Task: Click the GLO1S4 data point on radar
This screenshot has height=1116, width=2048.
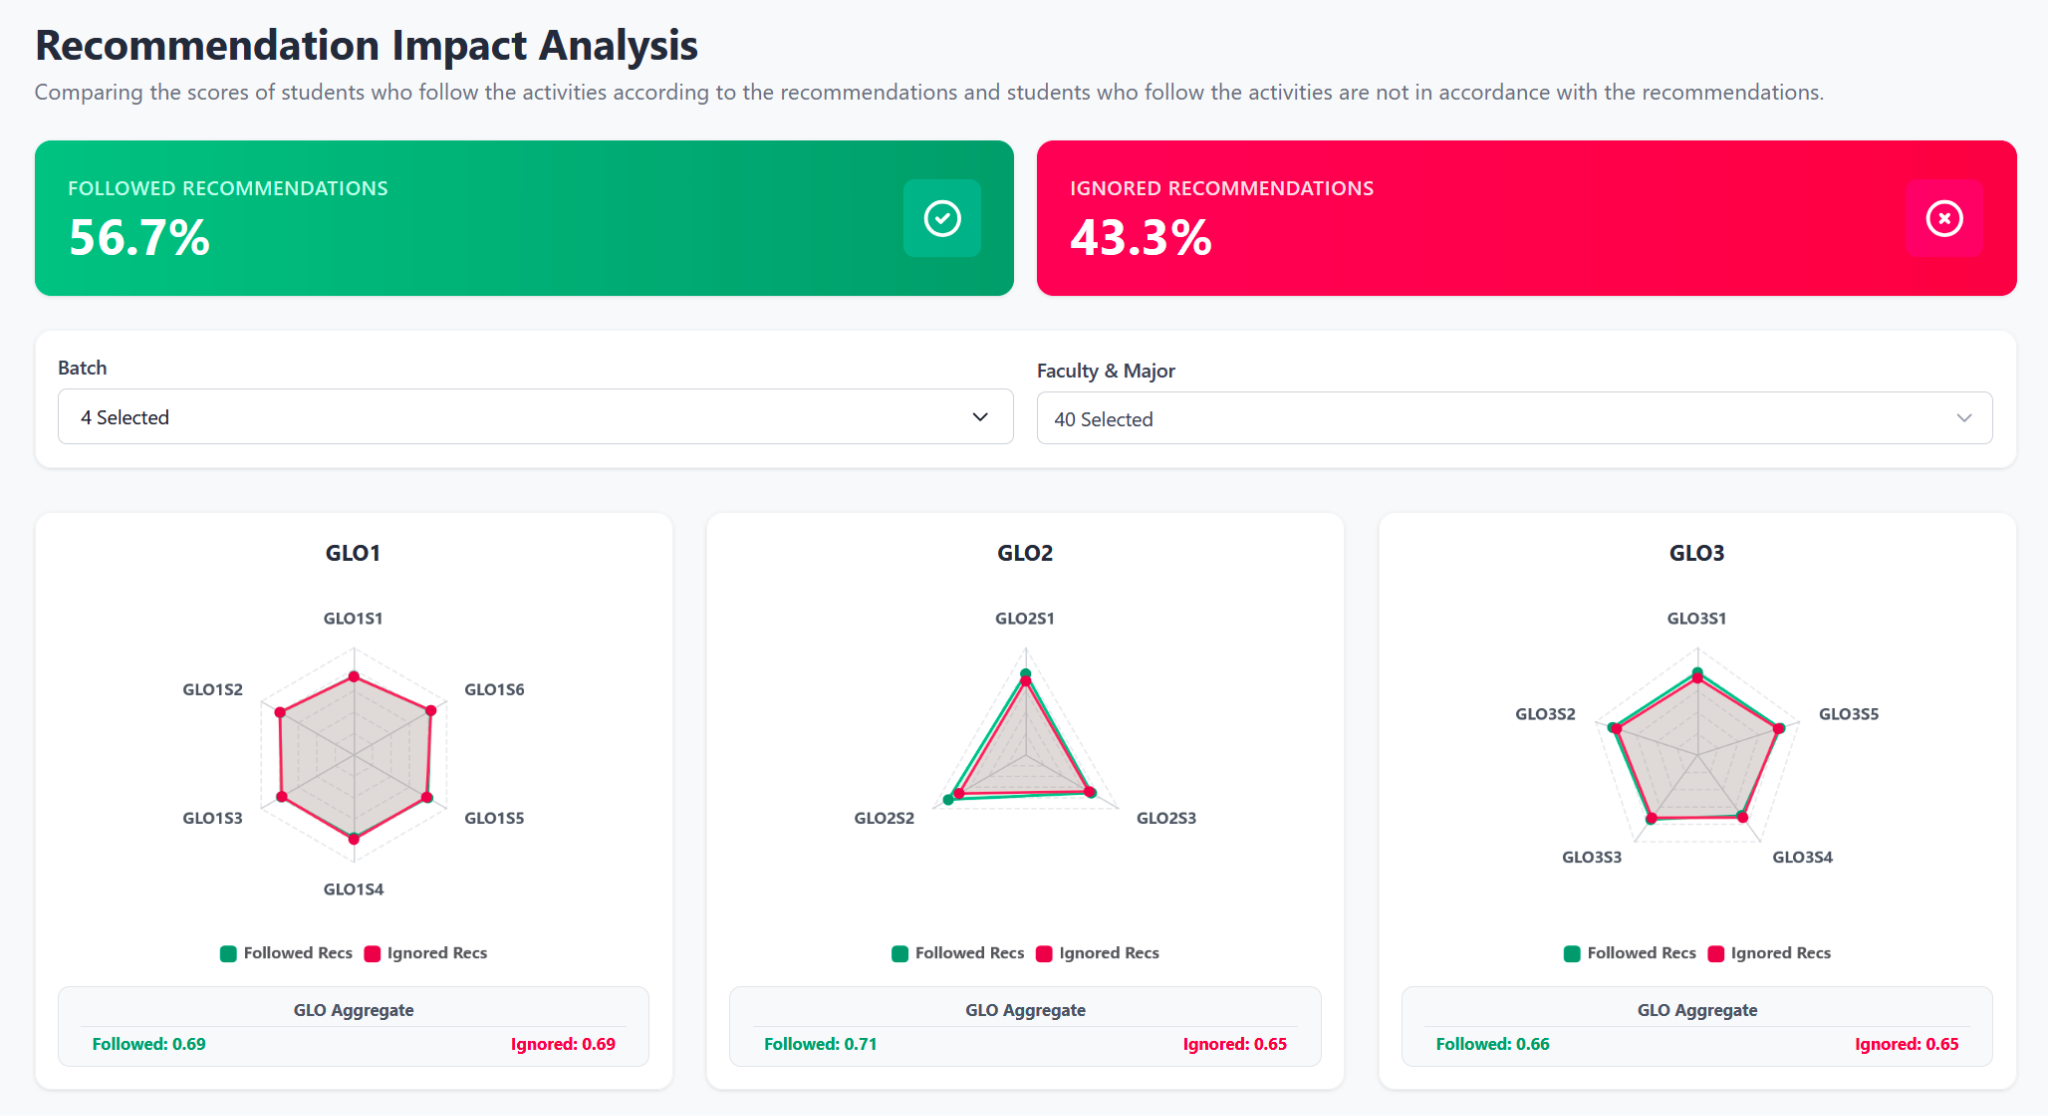Action: (353, 839)
